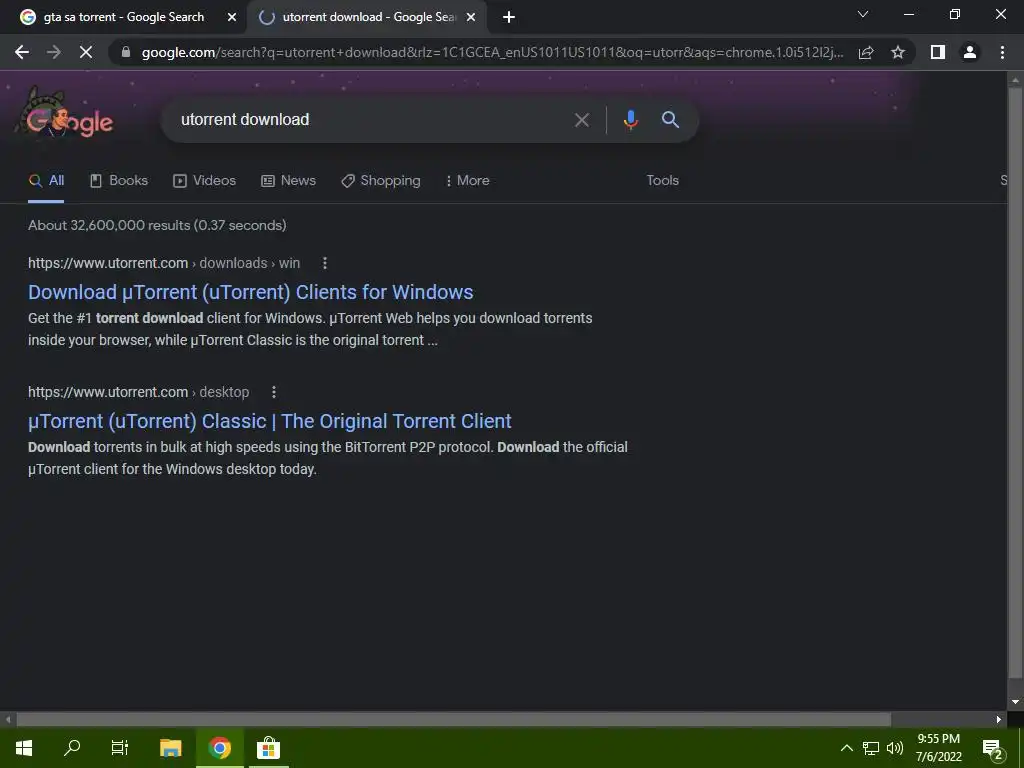Viewport: 1024px width, 768px height.
Task: Open the volume tray icon
Action: point(895,748)
